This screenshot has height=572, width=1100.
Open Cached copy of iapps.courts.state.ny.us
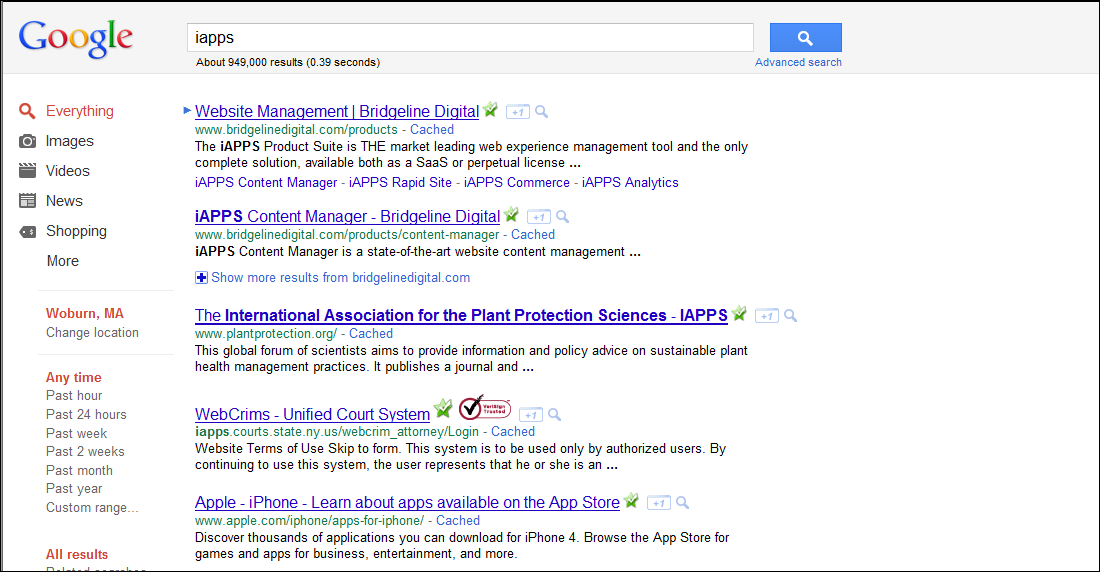(512, 432)
